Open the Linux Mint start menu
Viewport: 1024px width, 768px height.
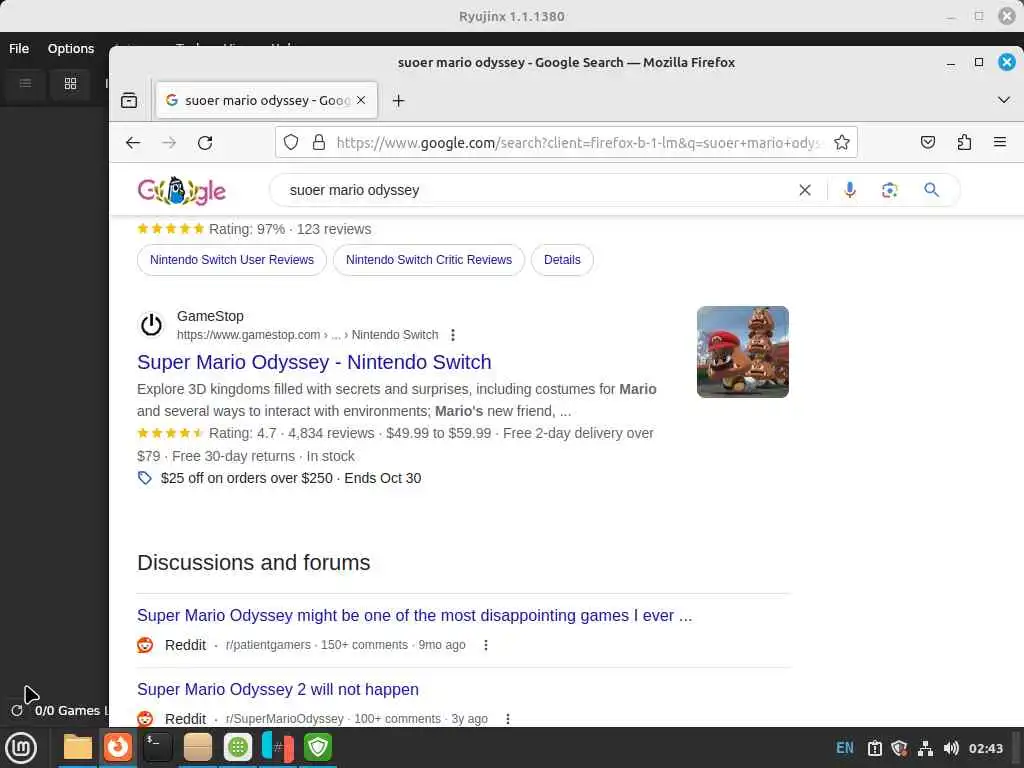[x=21, y=748]
